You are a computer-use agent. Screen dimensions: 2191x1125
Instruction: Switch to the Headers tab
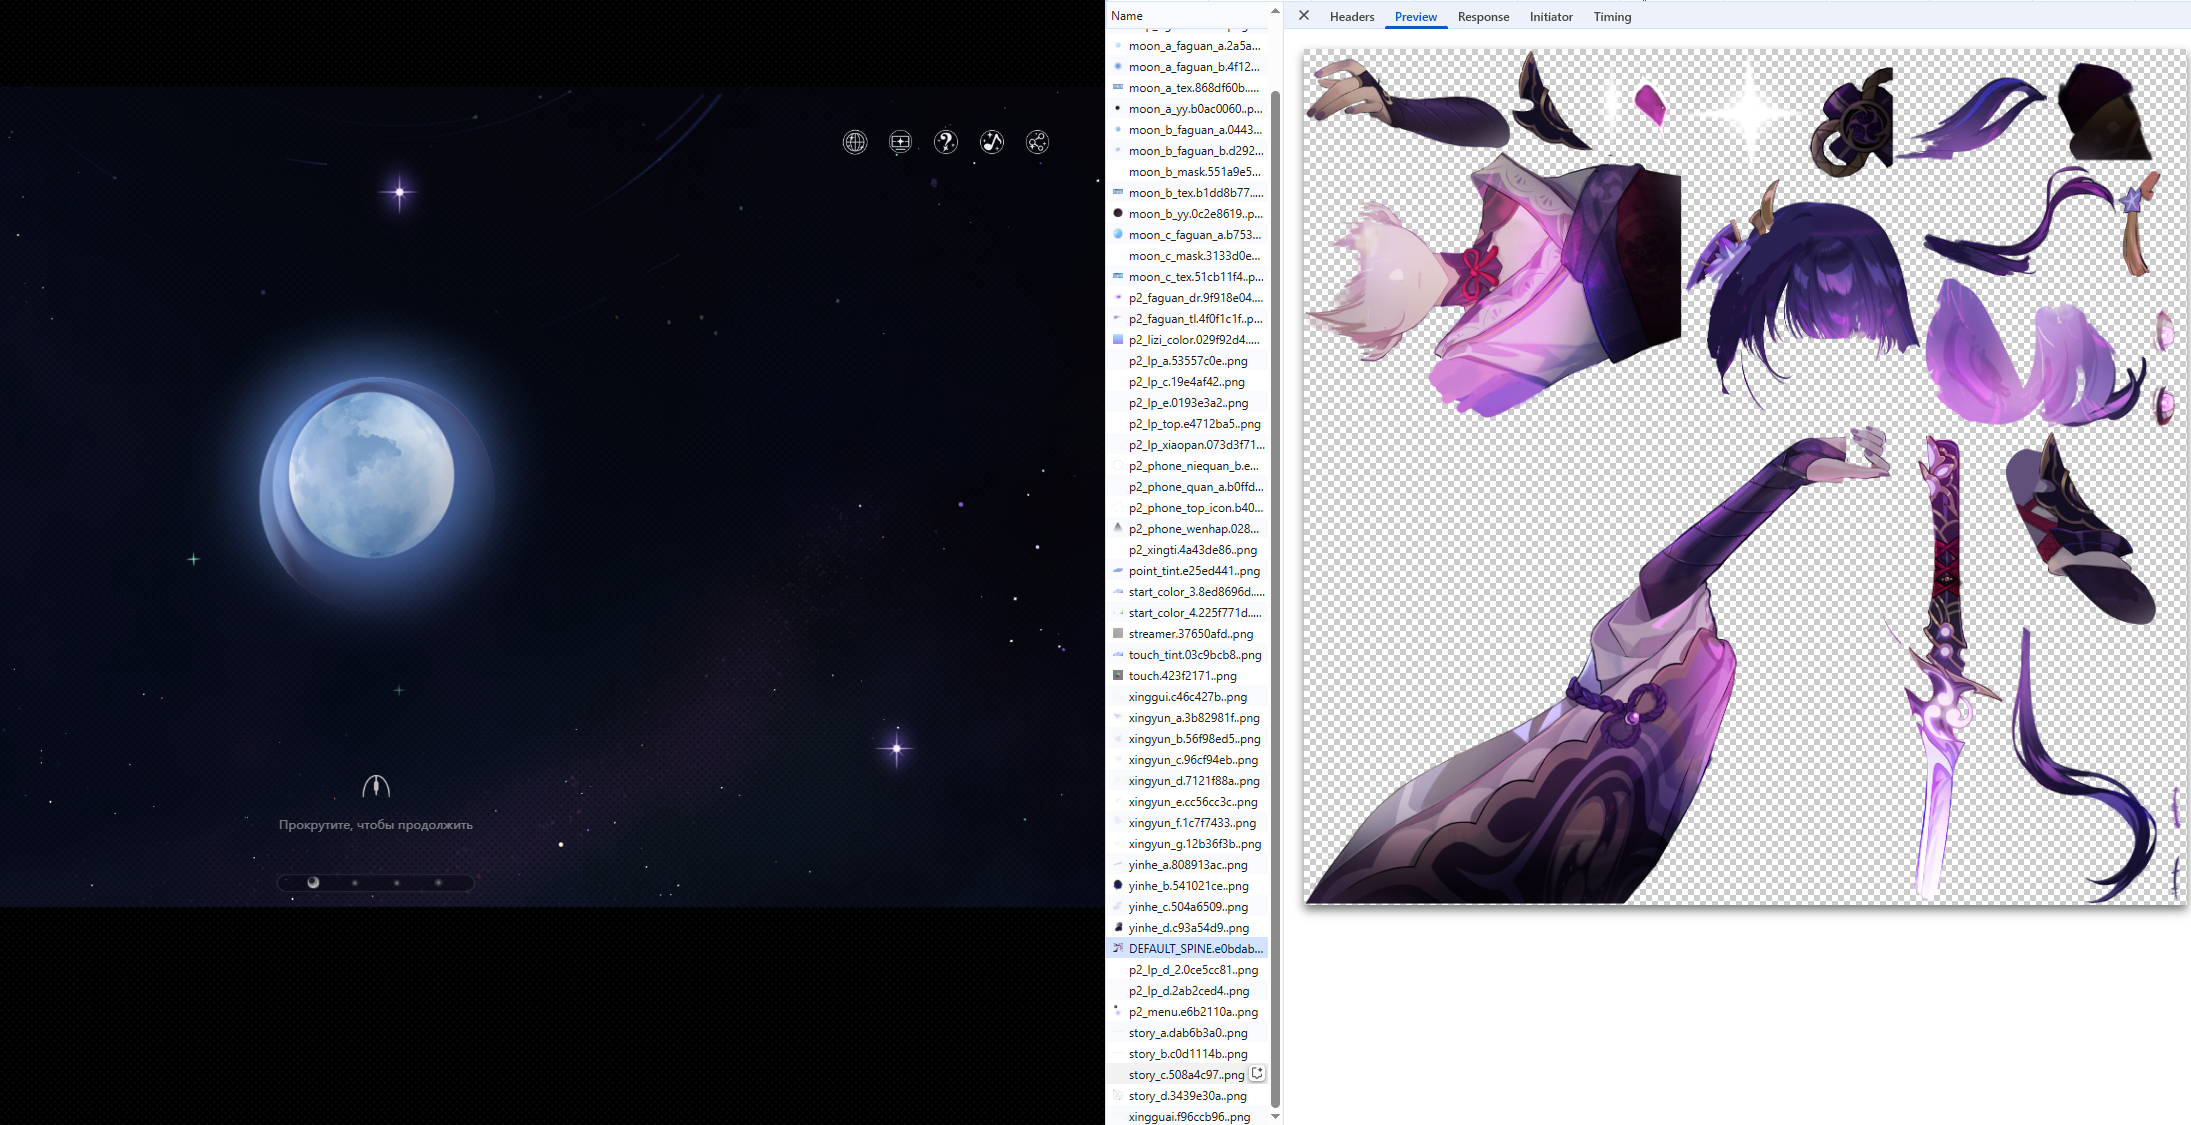pos(1352,17)
